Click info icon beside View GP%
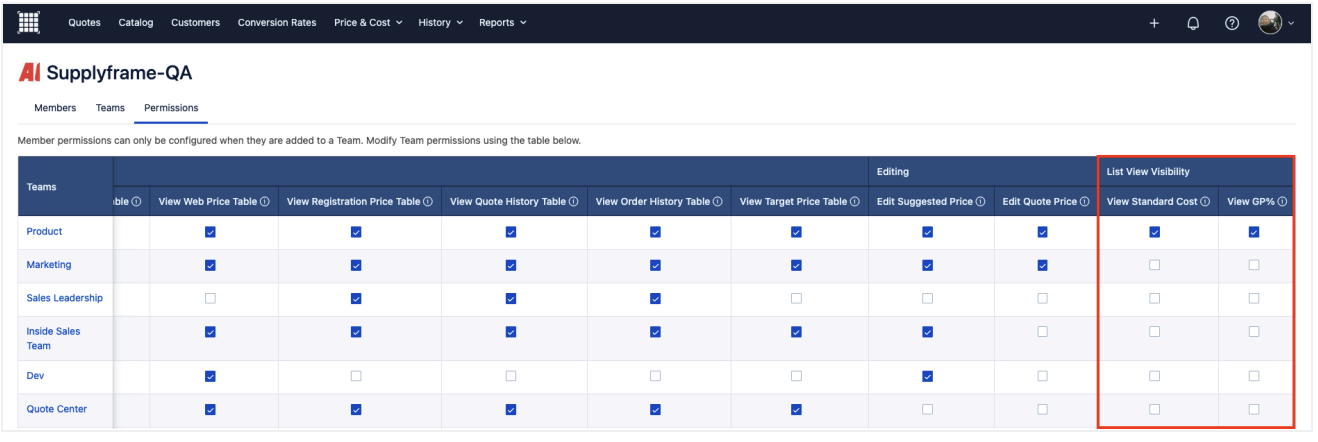This screenshot has height=442, width=1318. tap(1282, 202)
